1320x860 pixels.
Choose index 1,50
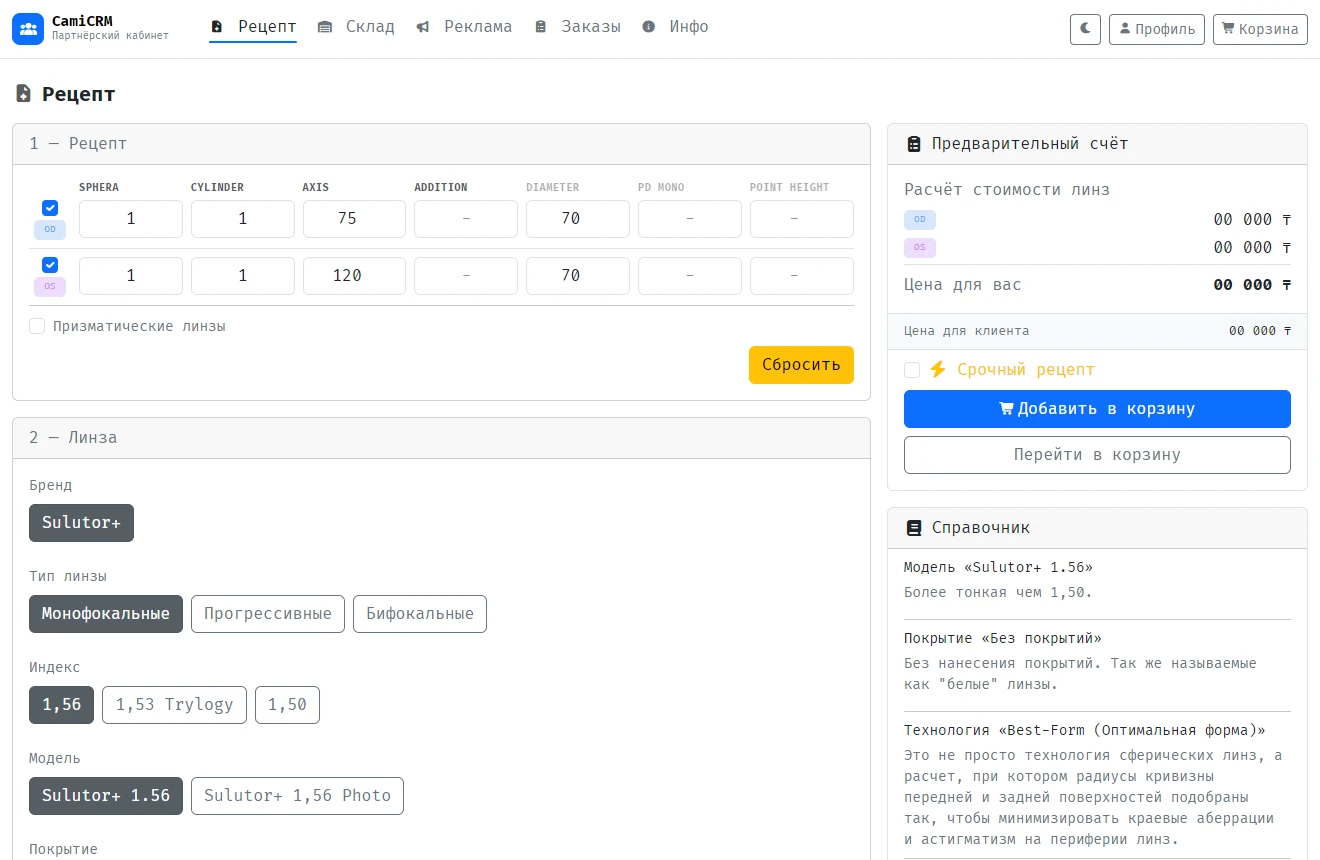pos(287,705)
